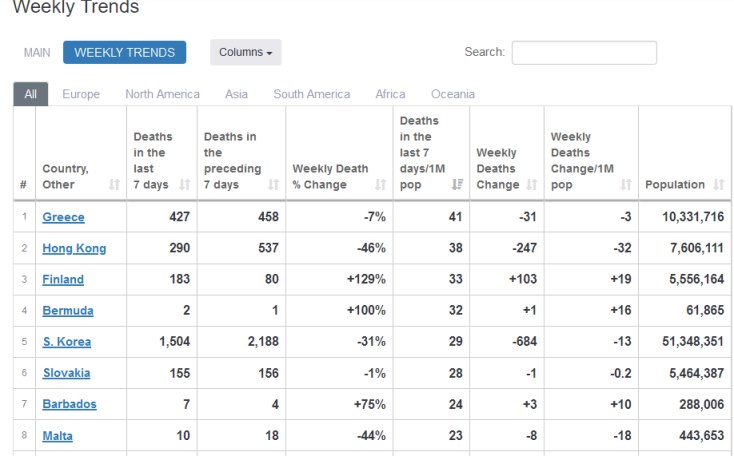Show South America countries only
Image resolution: width=734 pixels, height=456 pixels.
(312, 94)
